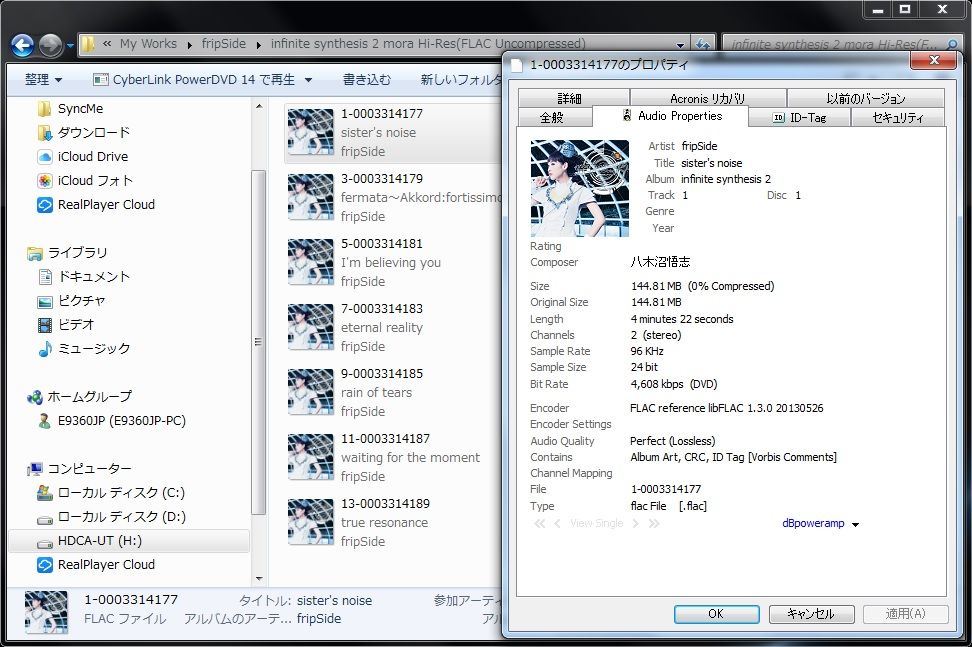Select コンピューター in the navigation pane
972x647 pixels.
tap(89, 469)
